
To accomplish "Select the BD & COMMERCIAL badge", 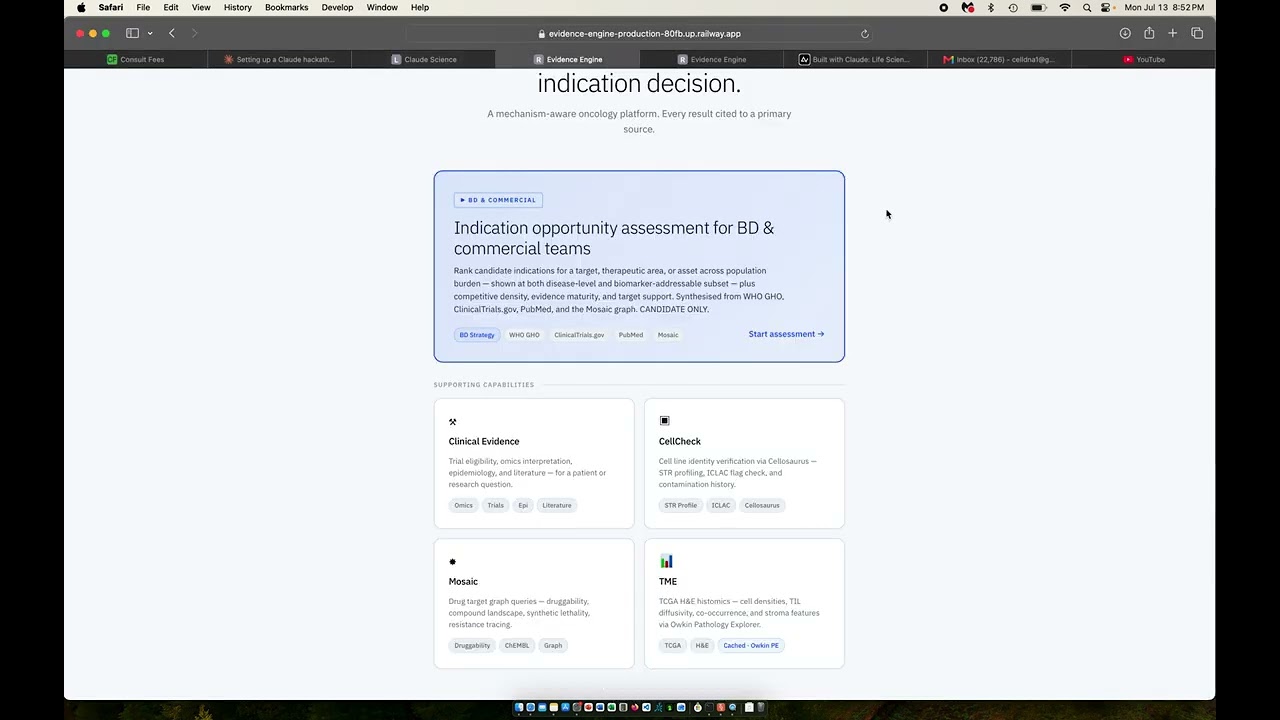I will click(498, 200).
